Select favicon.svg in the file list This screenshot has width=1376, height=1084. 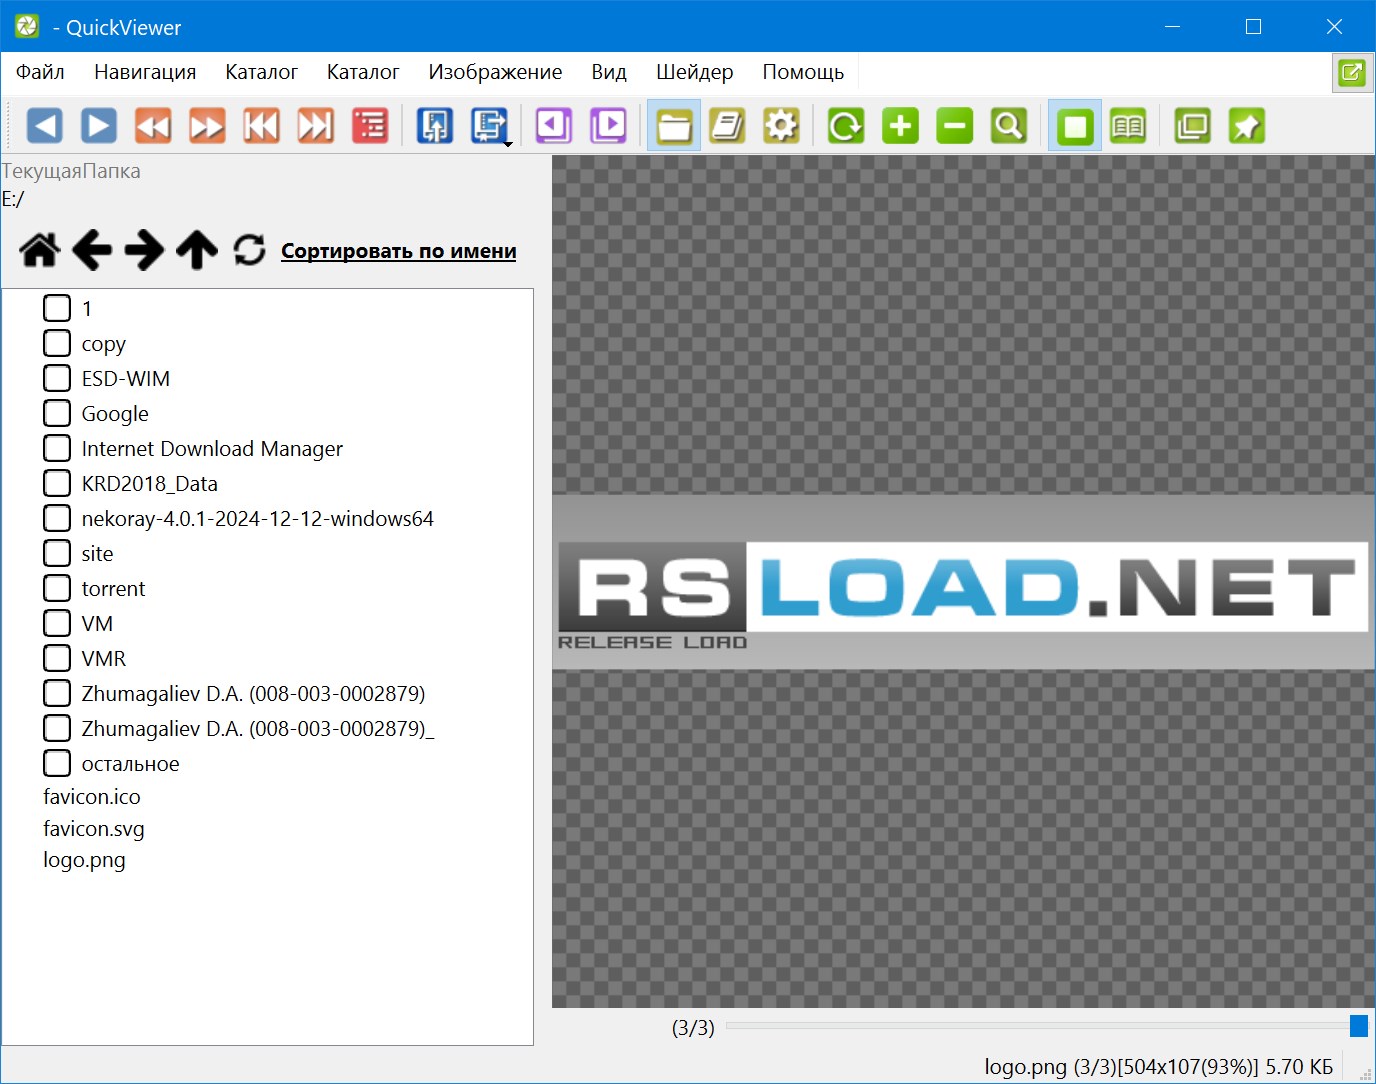(94, 829)
